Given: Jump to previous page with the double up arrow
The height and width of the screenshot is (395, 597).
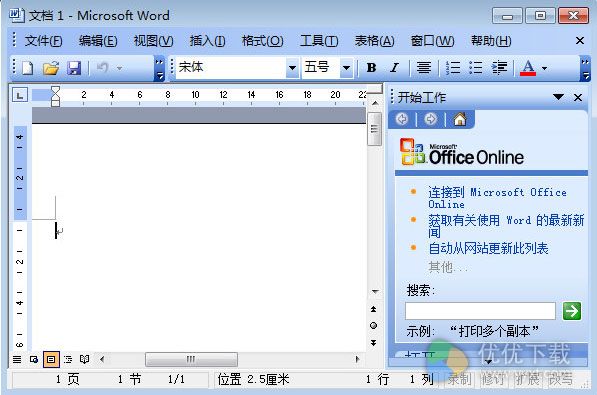Looking at the screenshot, I should tap(374, 309).
